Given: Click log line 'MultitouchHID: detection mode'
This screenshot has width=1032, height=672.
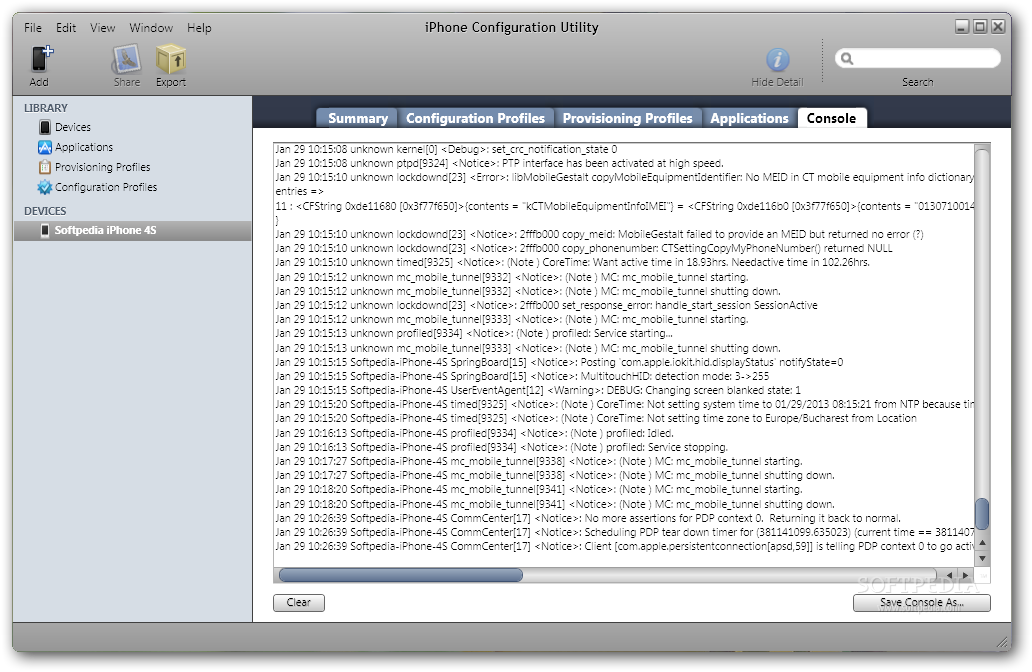Looking at the screenshot, I should click(522, 376).
